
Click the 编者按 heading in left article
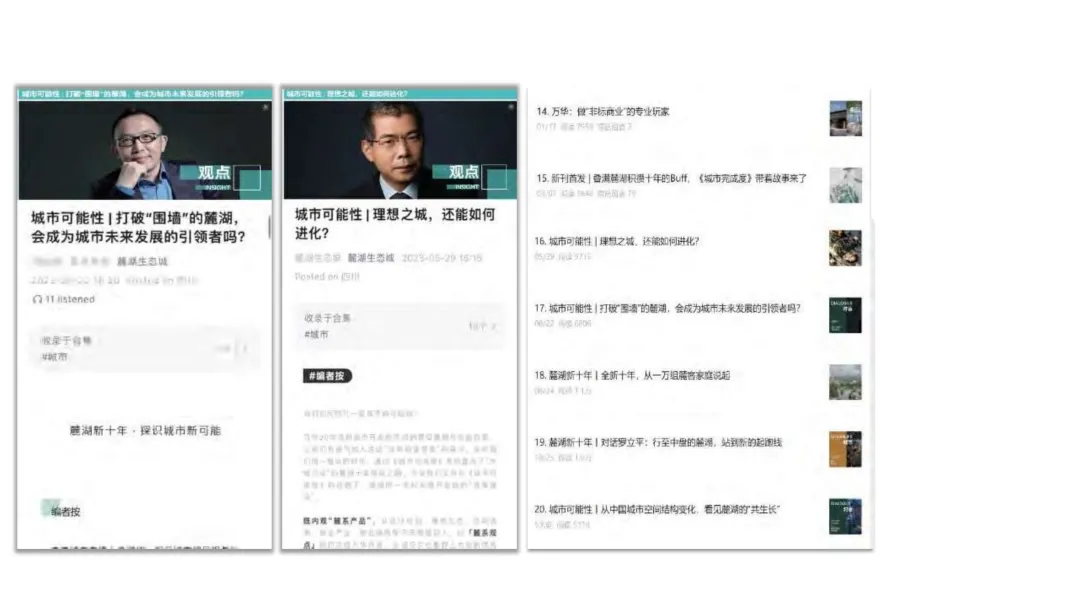(65, 512)
